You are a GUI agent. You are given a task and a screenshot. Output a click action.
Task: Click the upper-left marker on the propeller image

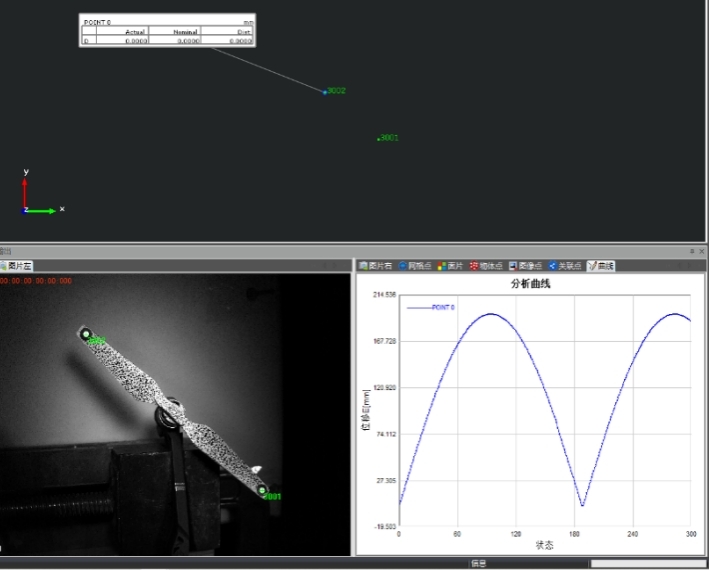point(86,334)
